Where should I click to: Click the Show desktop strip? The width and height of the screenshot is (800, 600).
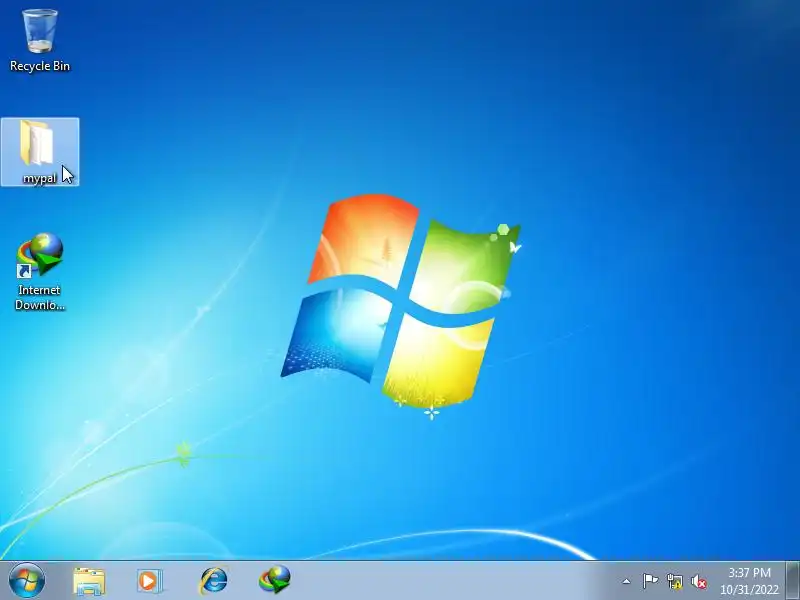pos(793,580)
